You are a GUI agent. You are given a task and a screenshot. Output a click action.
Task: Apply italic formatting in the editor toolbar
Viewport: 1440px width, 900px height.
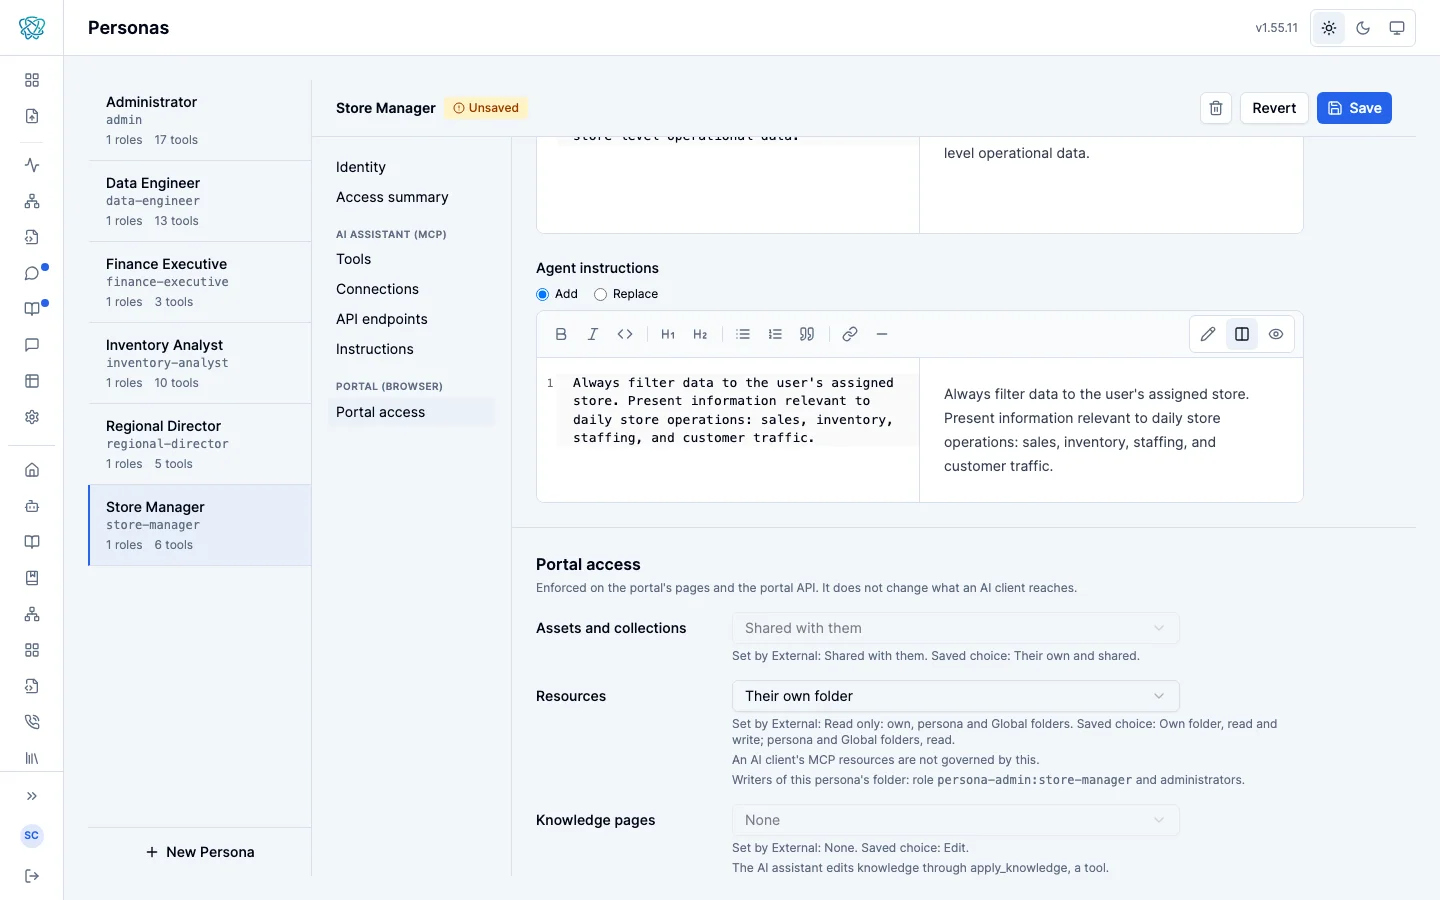[x=593, y=334]
